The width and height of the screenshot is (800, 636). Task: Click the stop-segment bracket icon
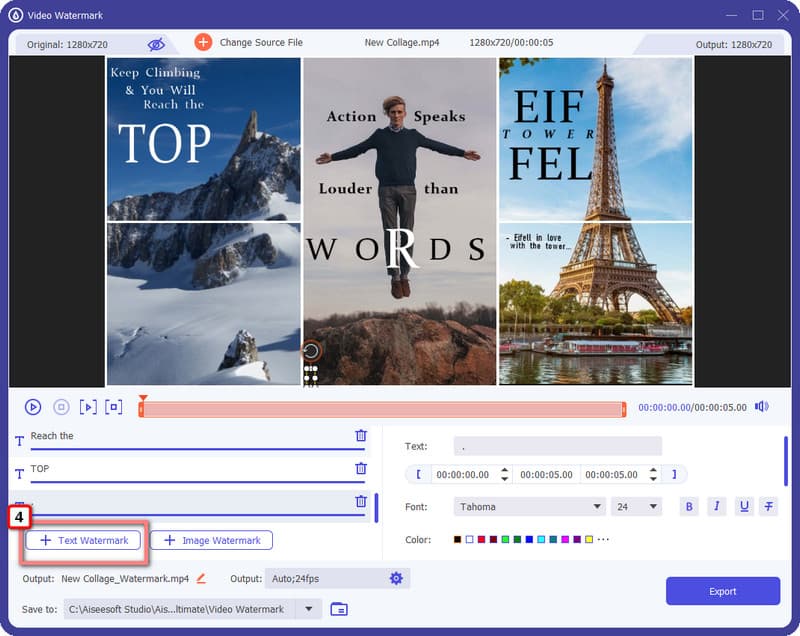tap(114, 407)
